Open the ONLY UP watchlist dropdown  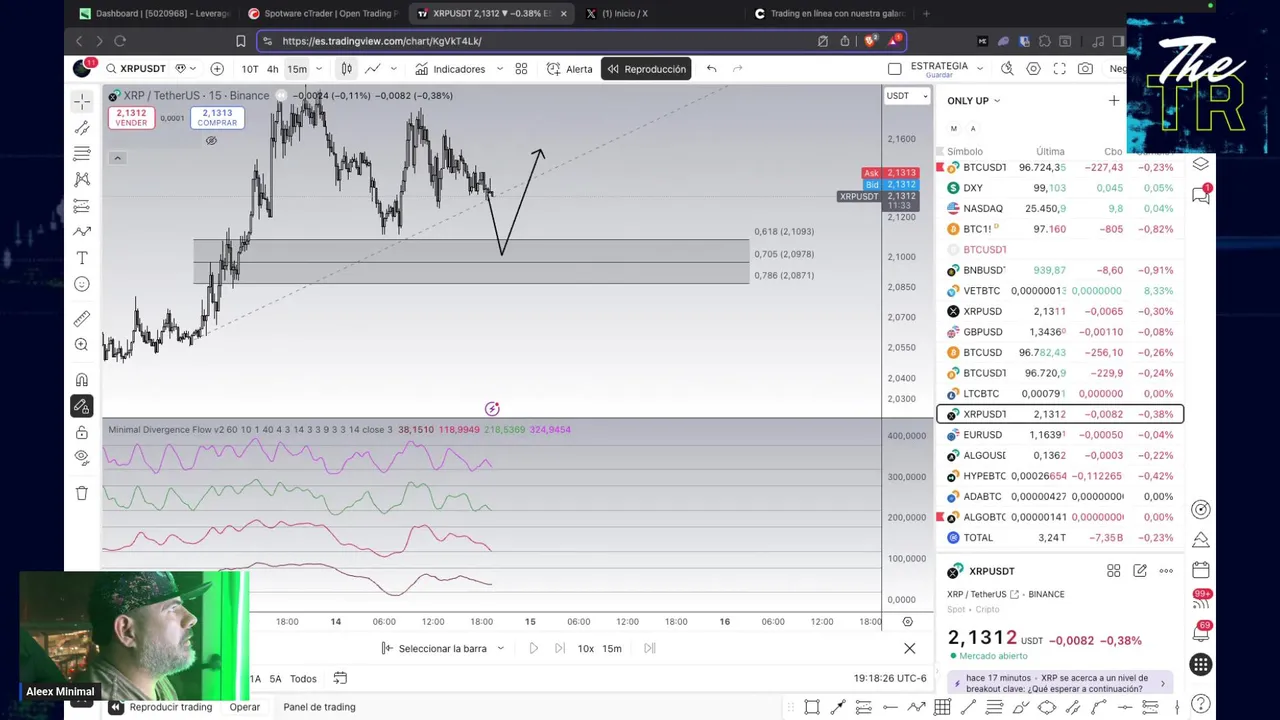pos(974,101)
